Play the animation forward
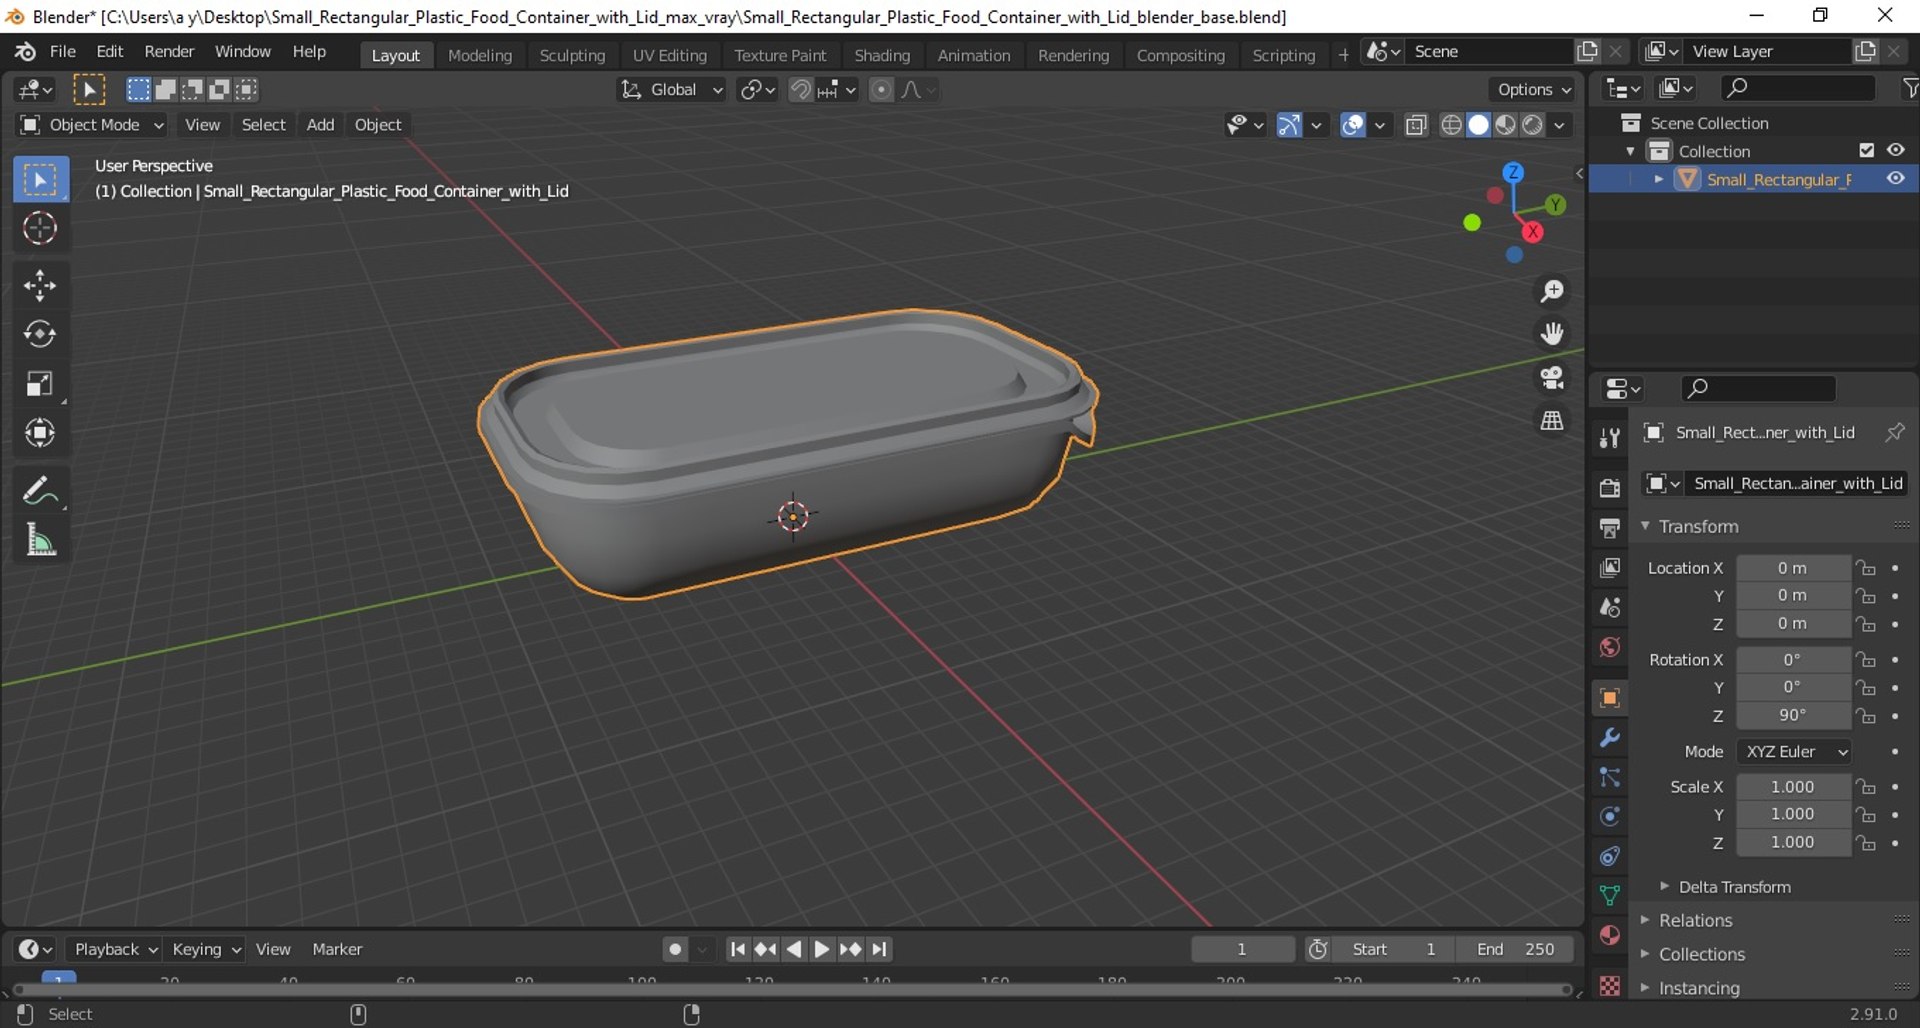 click(821, 949)
